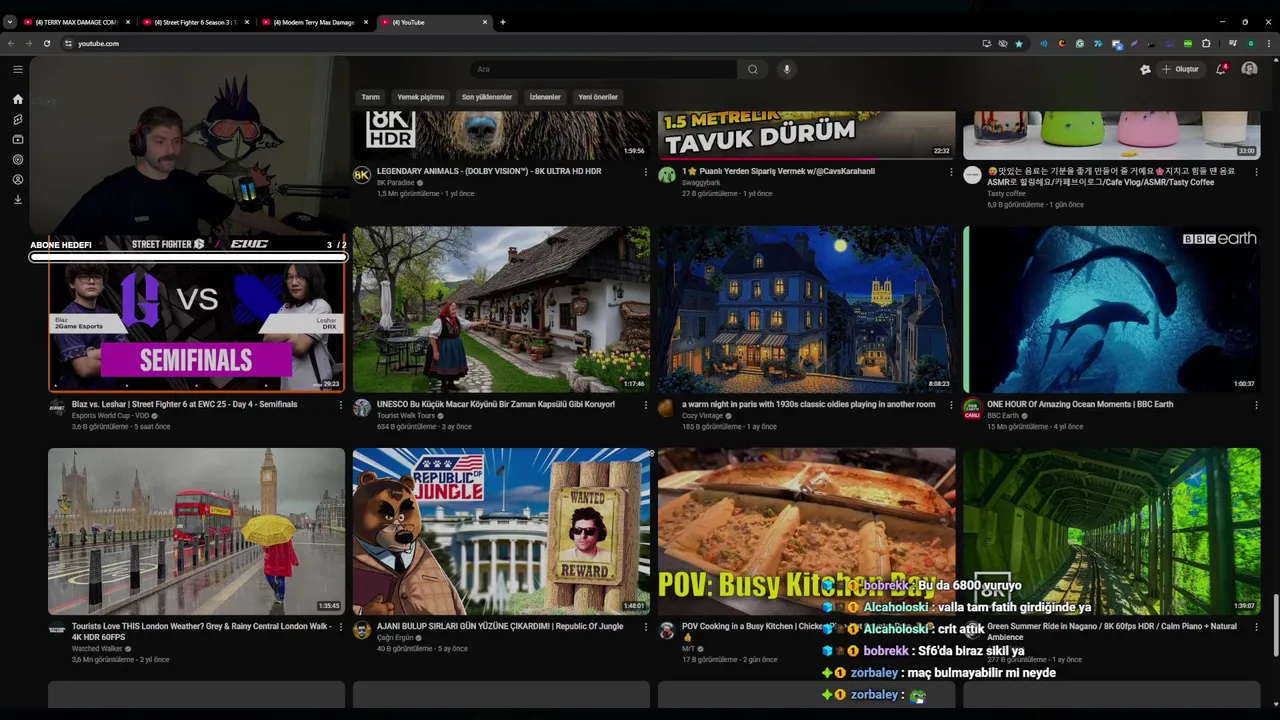Open the Chrome profile avatar

(x=1251, y=43)
